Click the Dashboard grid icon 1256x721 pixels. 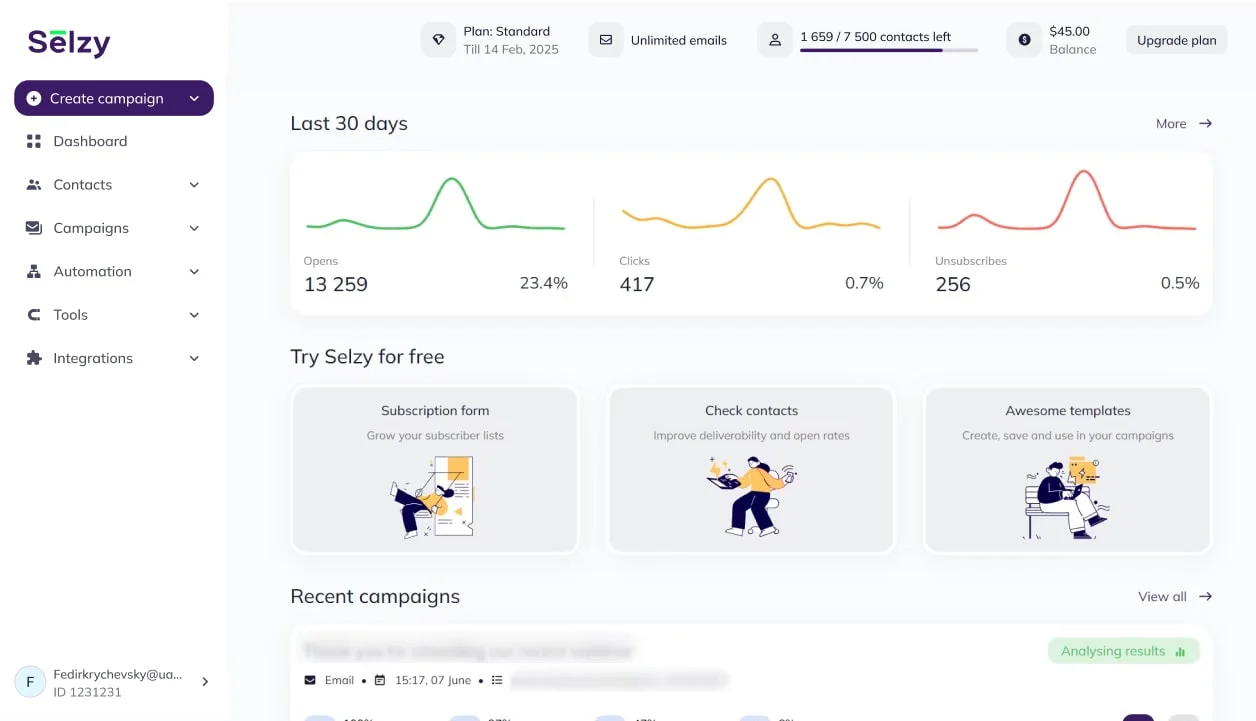tap(34, 141)
